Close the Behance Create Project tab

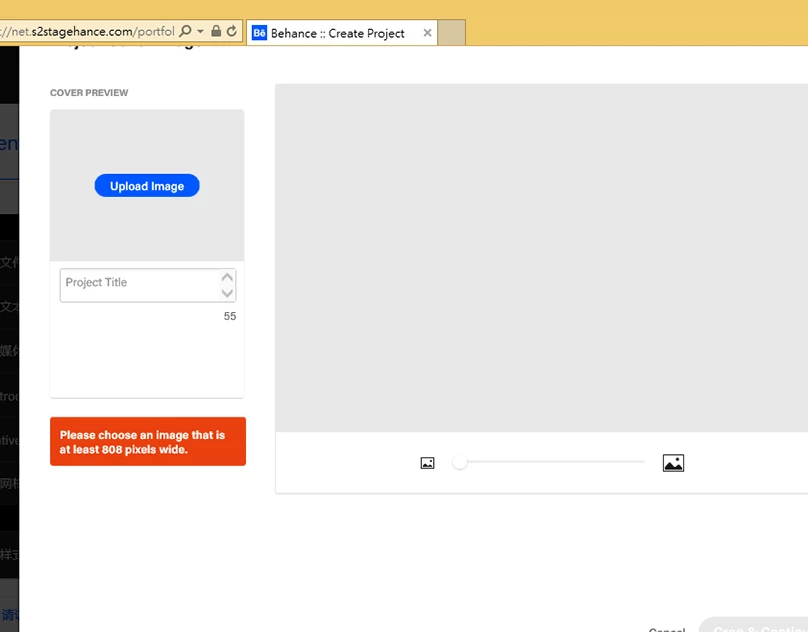pos(428,33)
